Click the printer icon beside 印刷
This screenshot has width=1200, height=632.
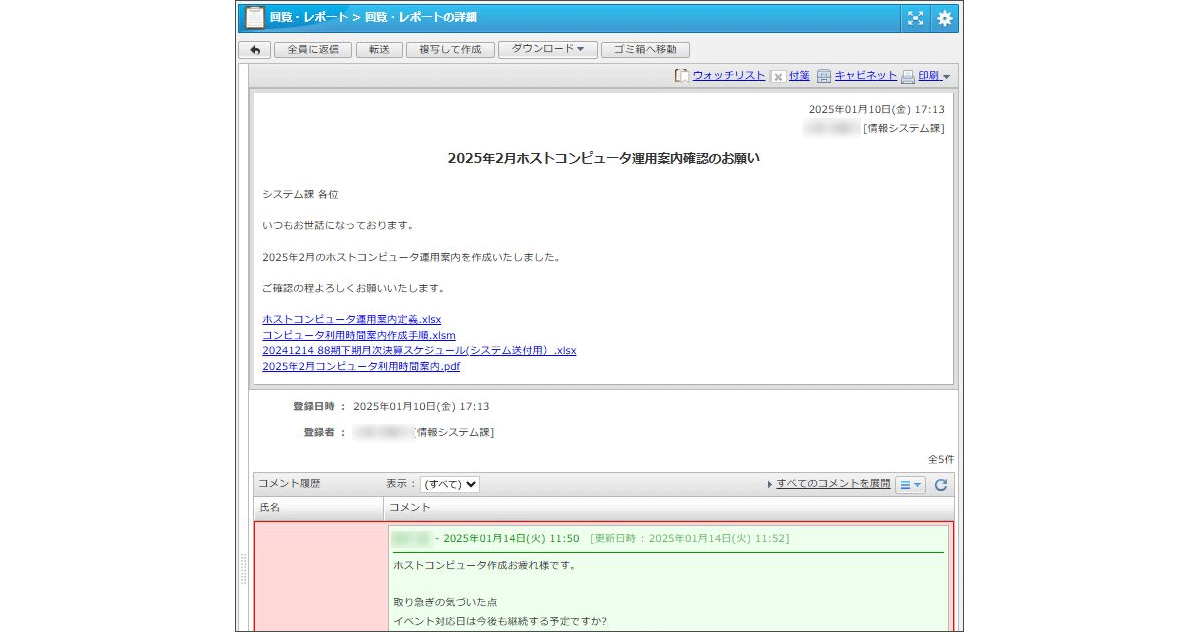(908, 76)
